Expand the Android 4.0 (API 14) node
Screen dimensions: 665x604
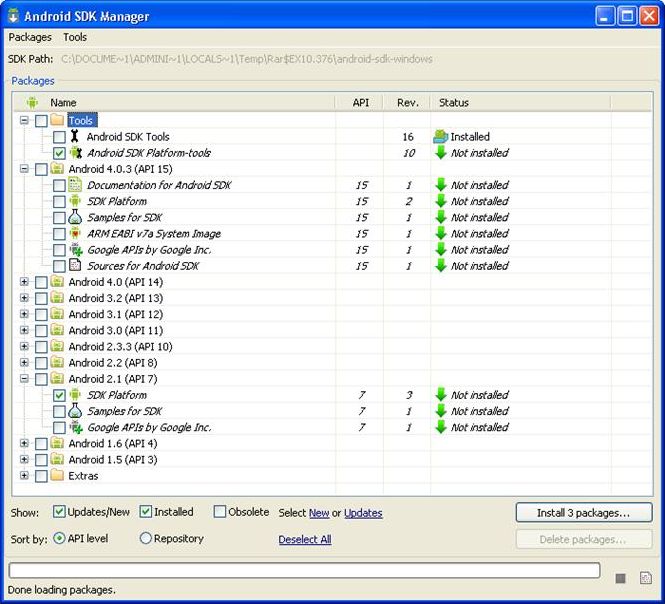click(x=24, y=282)
